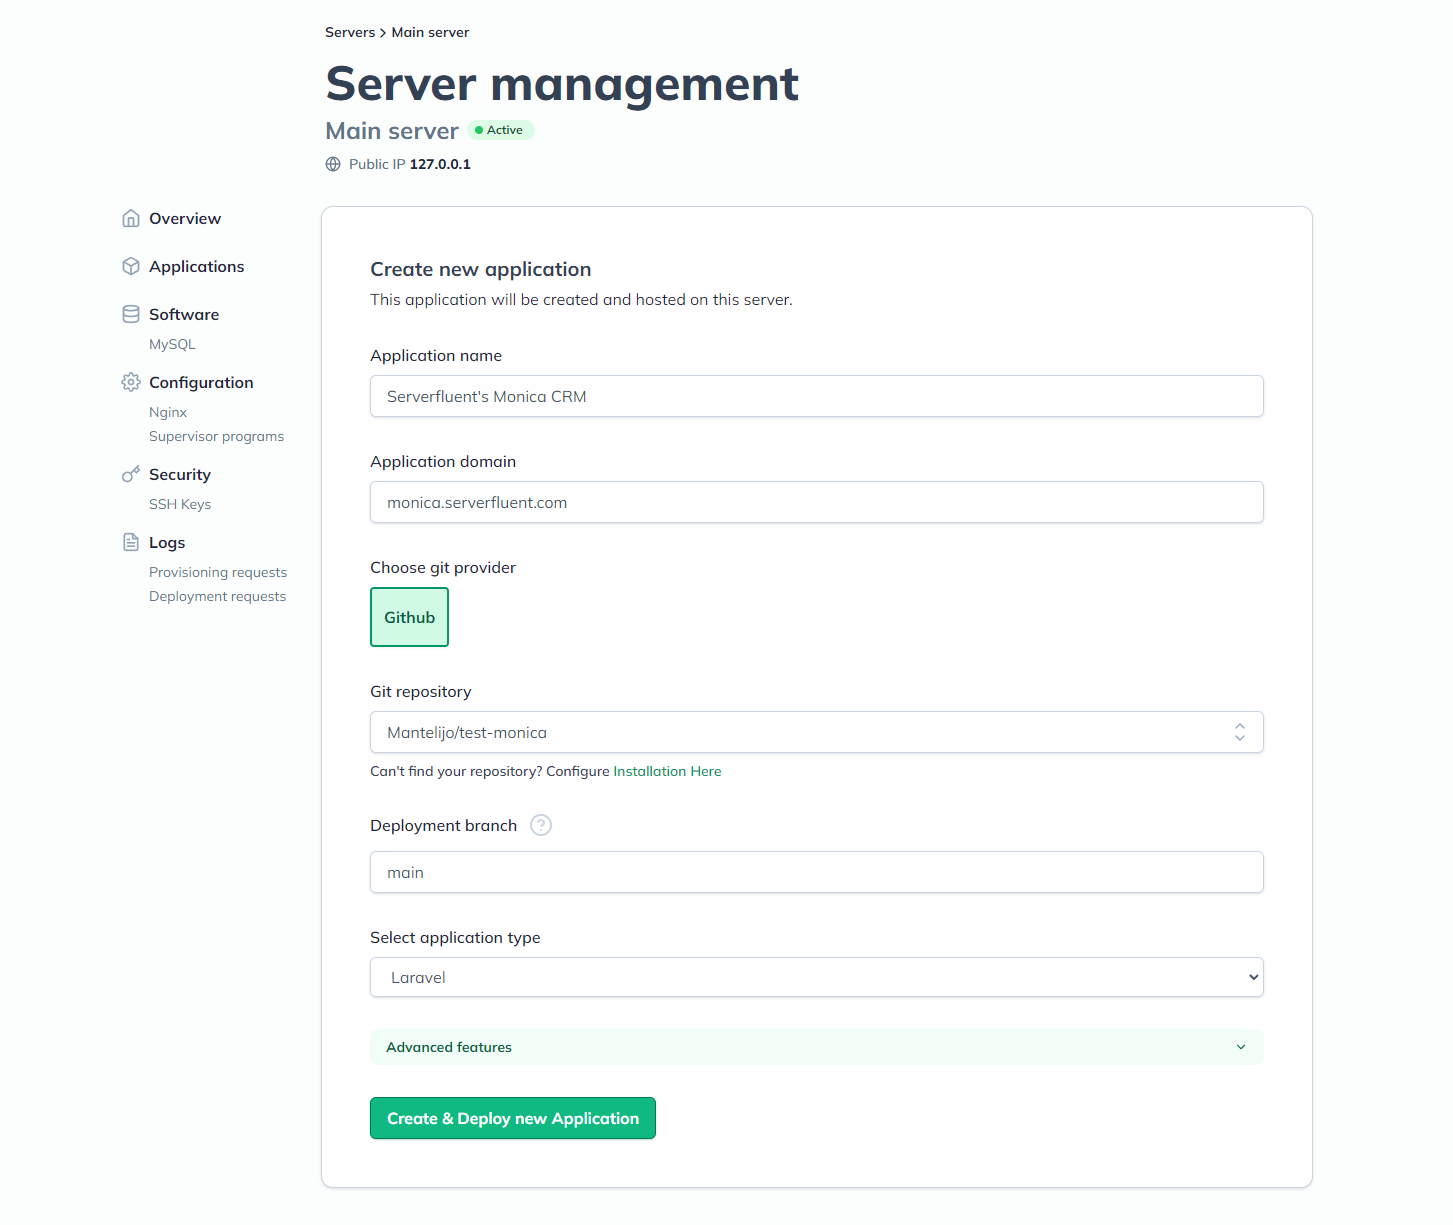The image size is (1453, 1225).
Task: Open Supervisor programs page
Action: (216, 436)
